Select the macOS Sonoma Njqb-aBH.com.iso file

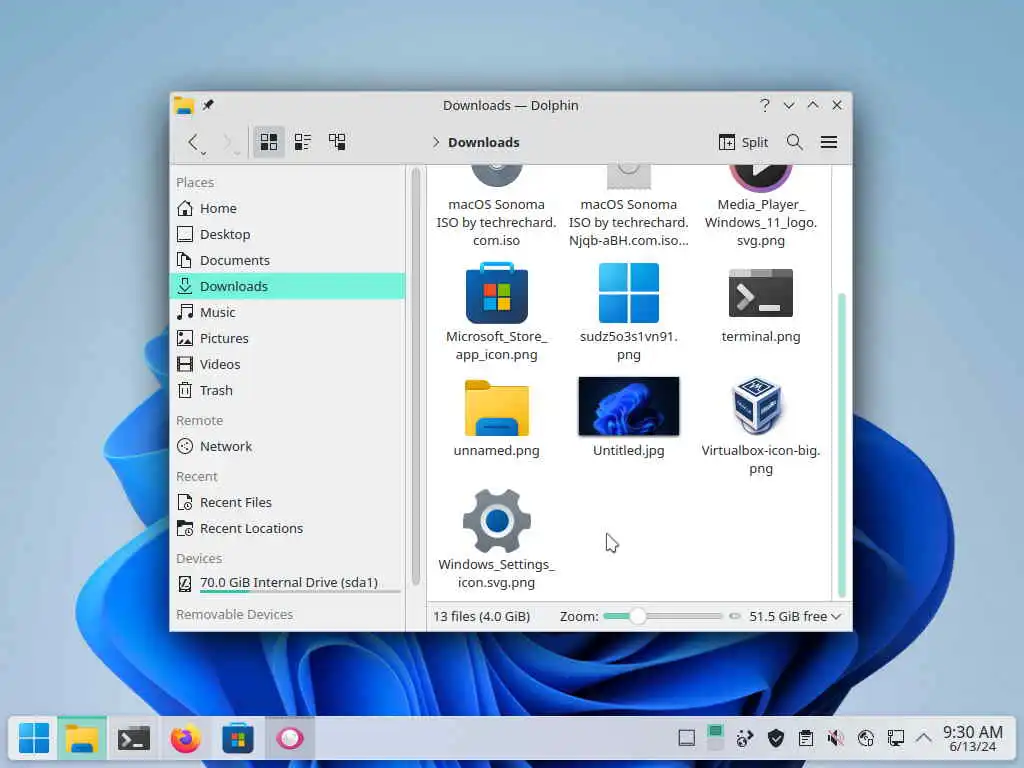[628, 206]
